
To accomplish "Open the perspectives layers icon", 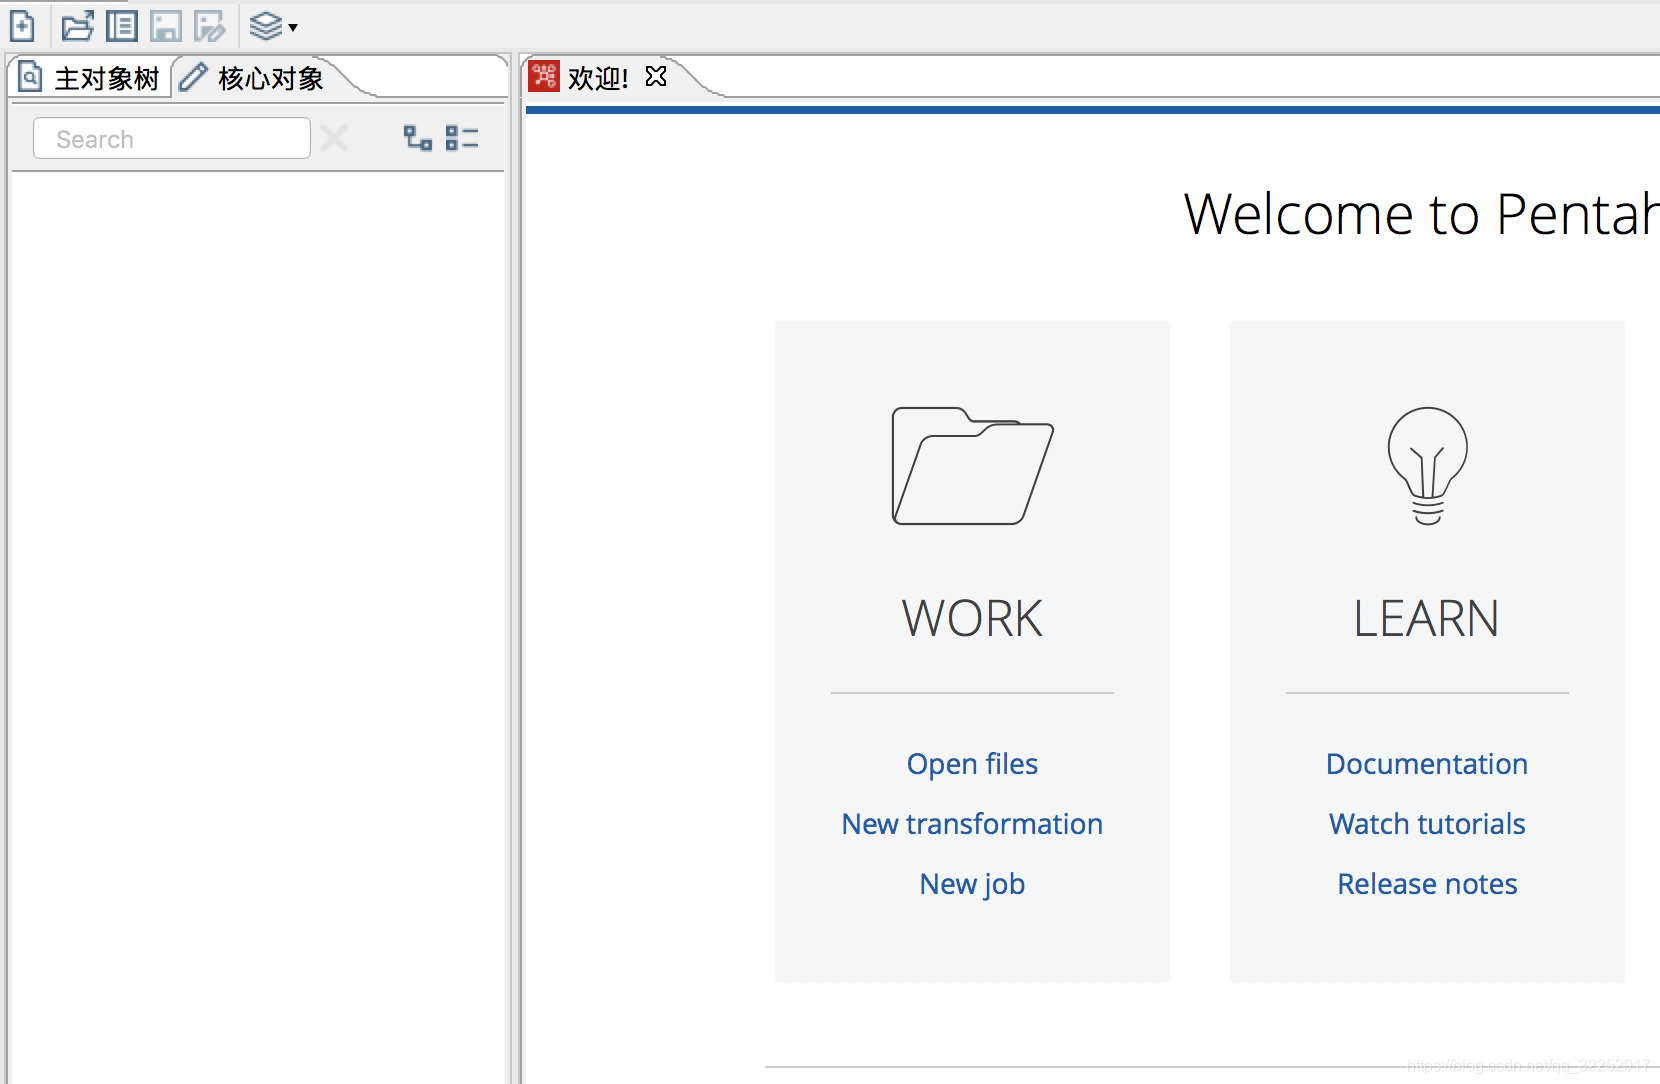I will click(266, 26).
